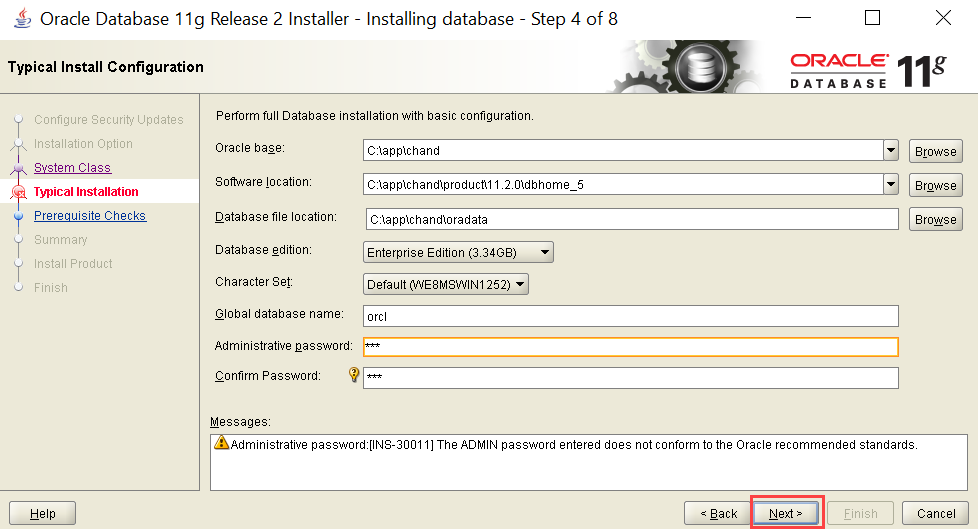Click the Install Product step label

click(73, 264)
